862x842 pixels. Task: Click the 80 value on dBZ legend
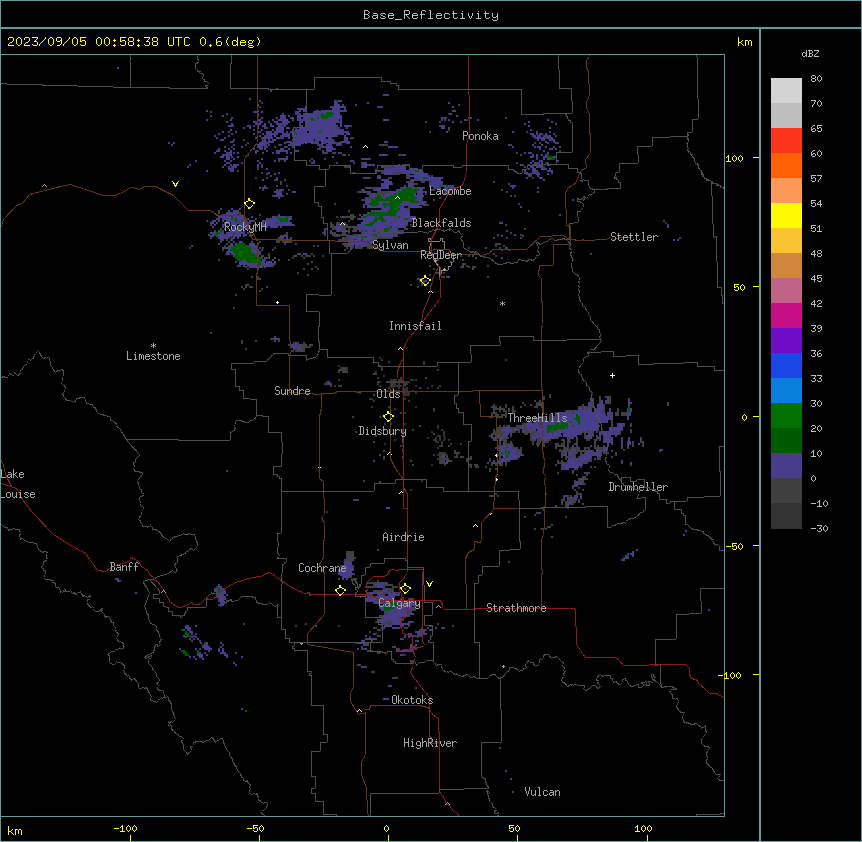(816, 78)
